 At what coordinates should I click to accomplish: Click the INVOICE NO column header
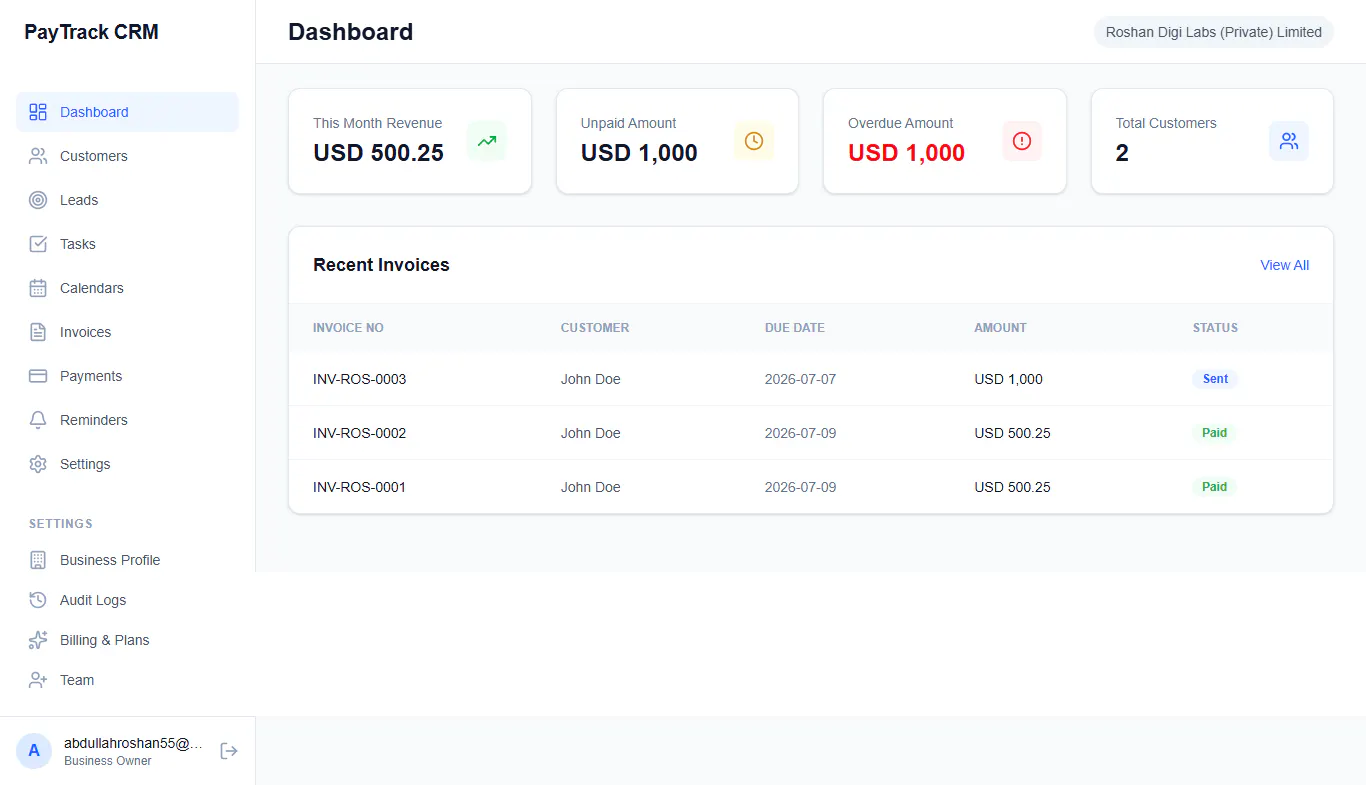click(348, 328)
